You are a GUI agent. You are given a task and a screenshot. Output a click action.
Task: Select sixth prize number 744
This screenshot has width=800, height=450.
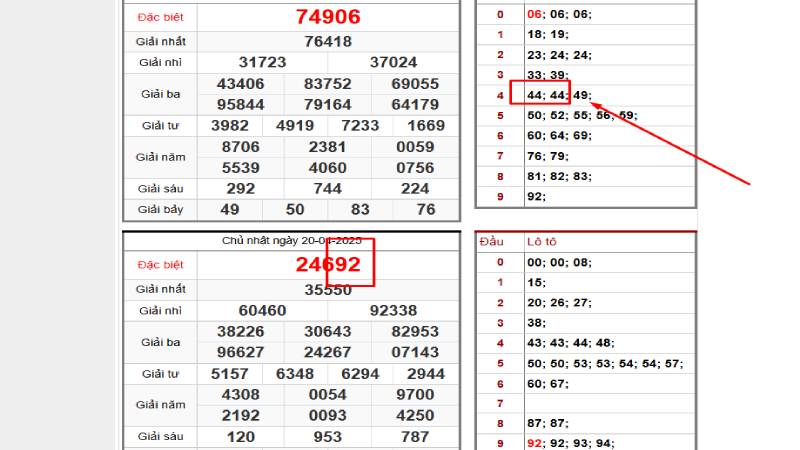[328, 188]
